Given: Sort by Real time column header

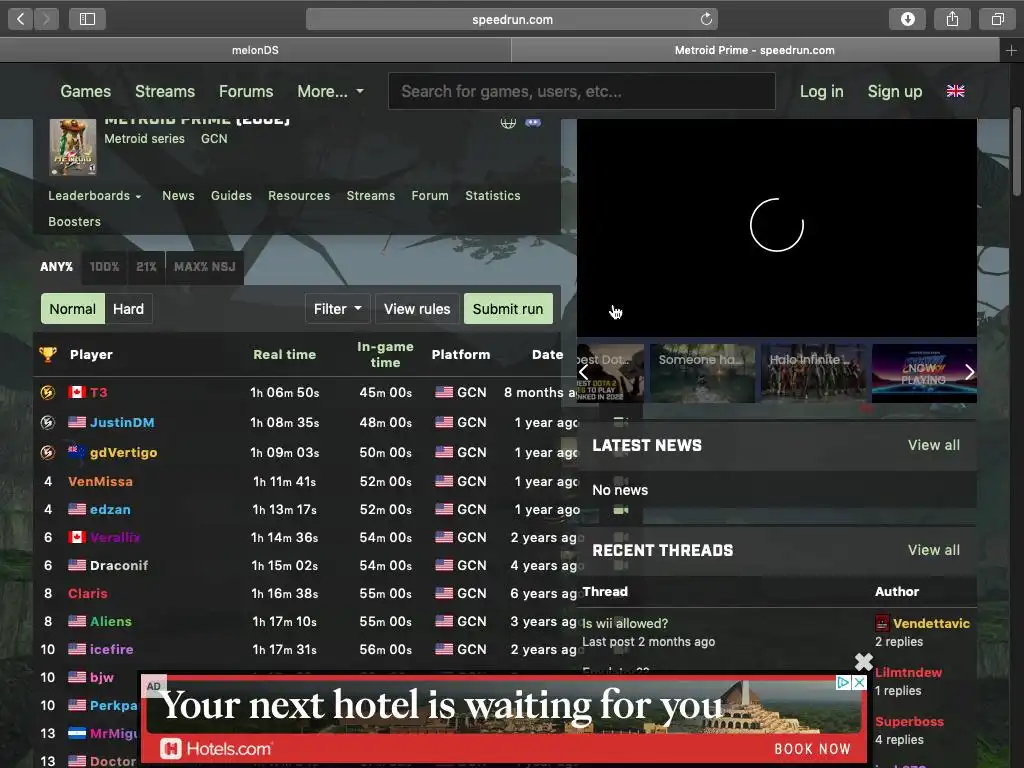Looking at the screenshot, I should [x=285, y=355].
